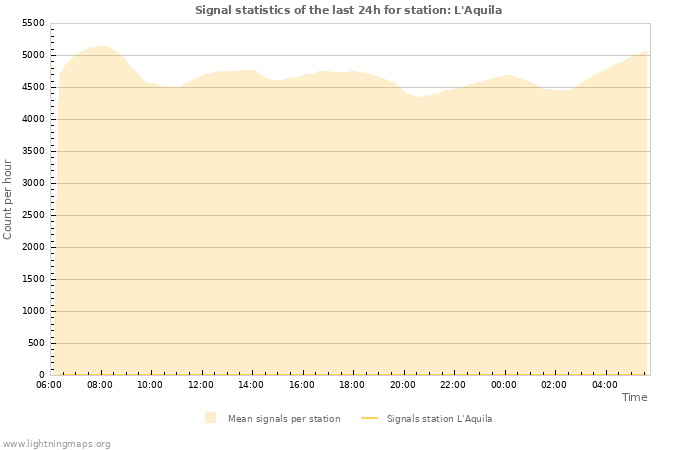Viewport: 700px width, 450px height.
Task: Pick the 20:00 time tick label
Action: coord(403,384)
